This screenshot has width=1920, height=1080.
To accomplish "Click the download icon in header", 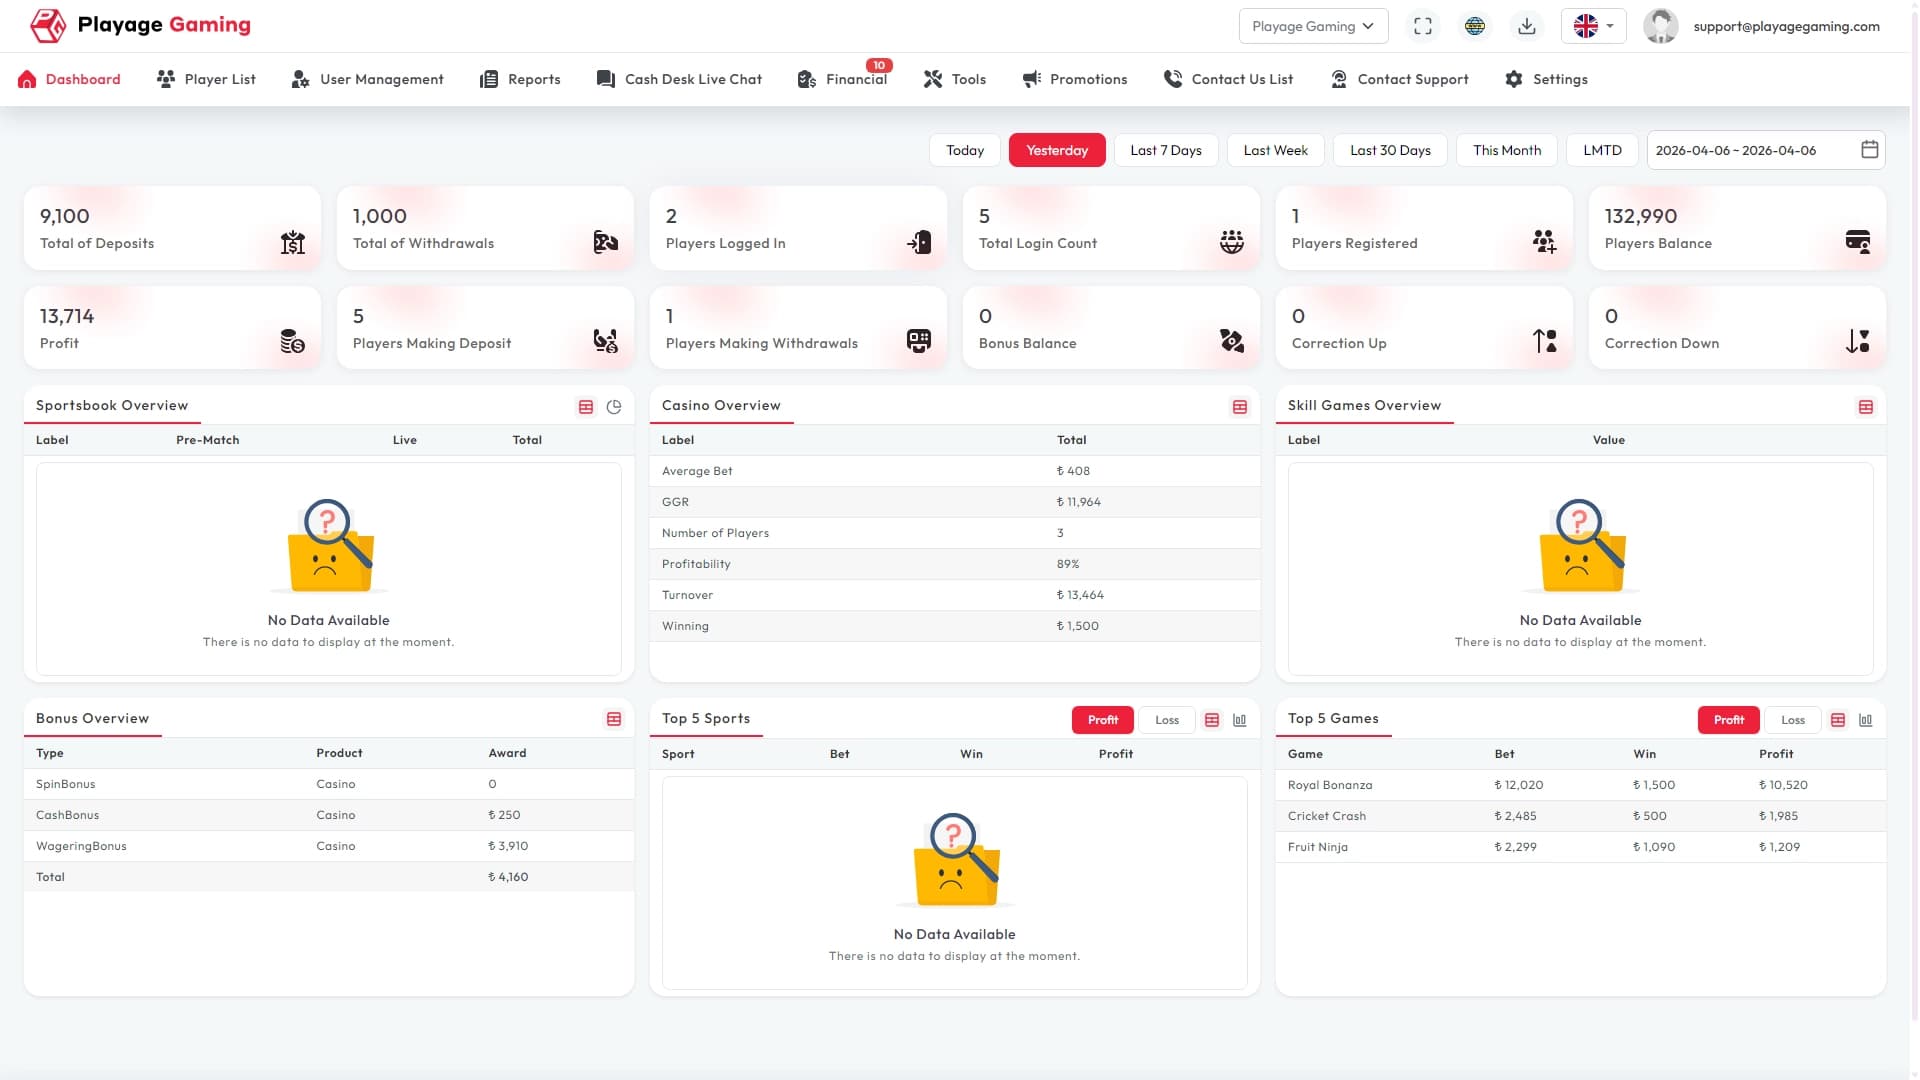I will [x=1527, y=26].
